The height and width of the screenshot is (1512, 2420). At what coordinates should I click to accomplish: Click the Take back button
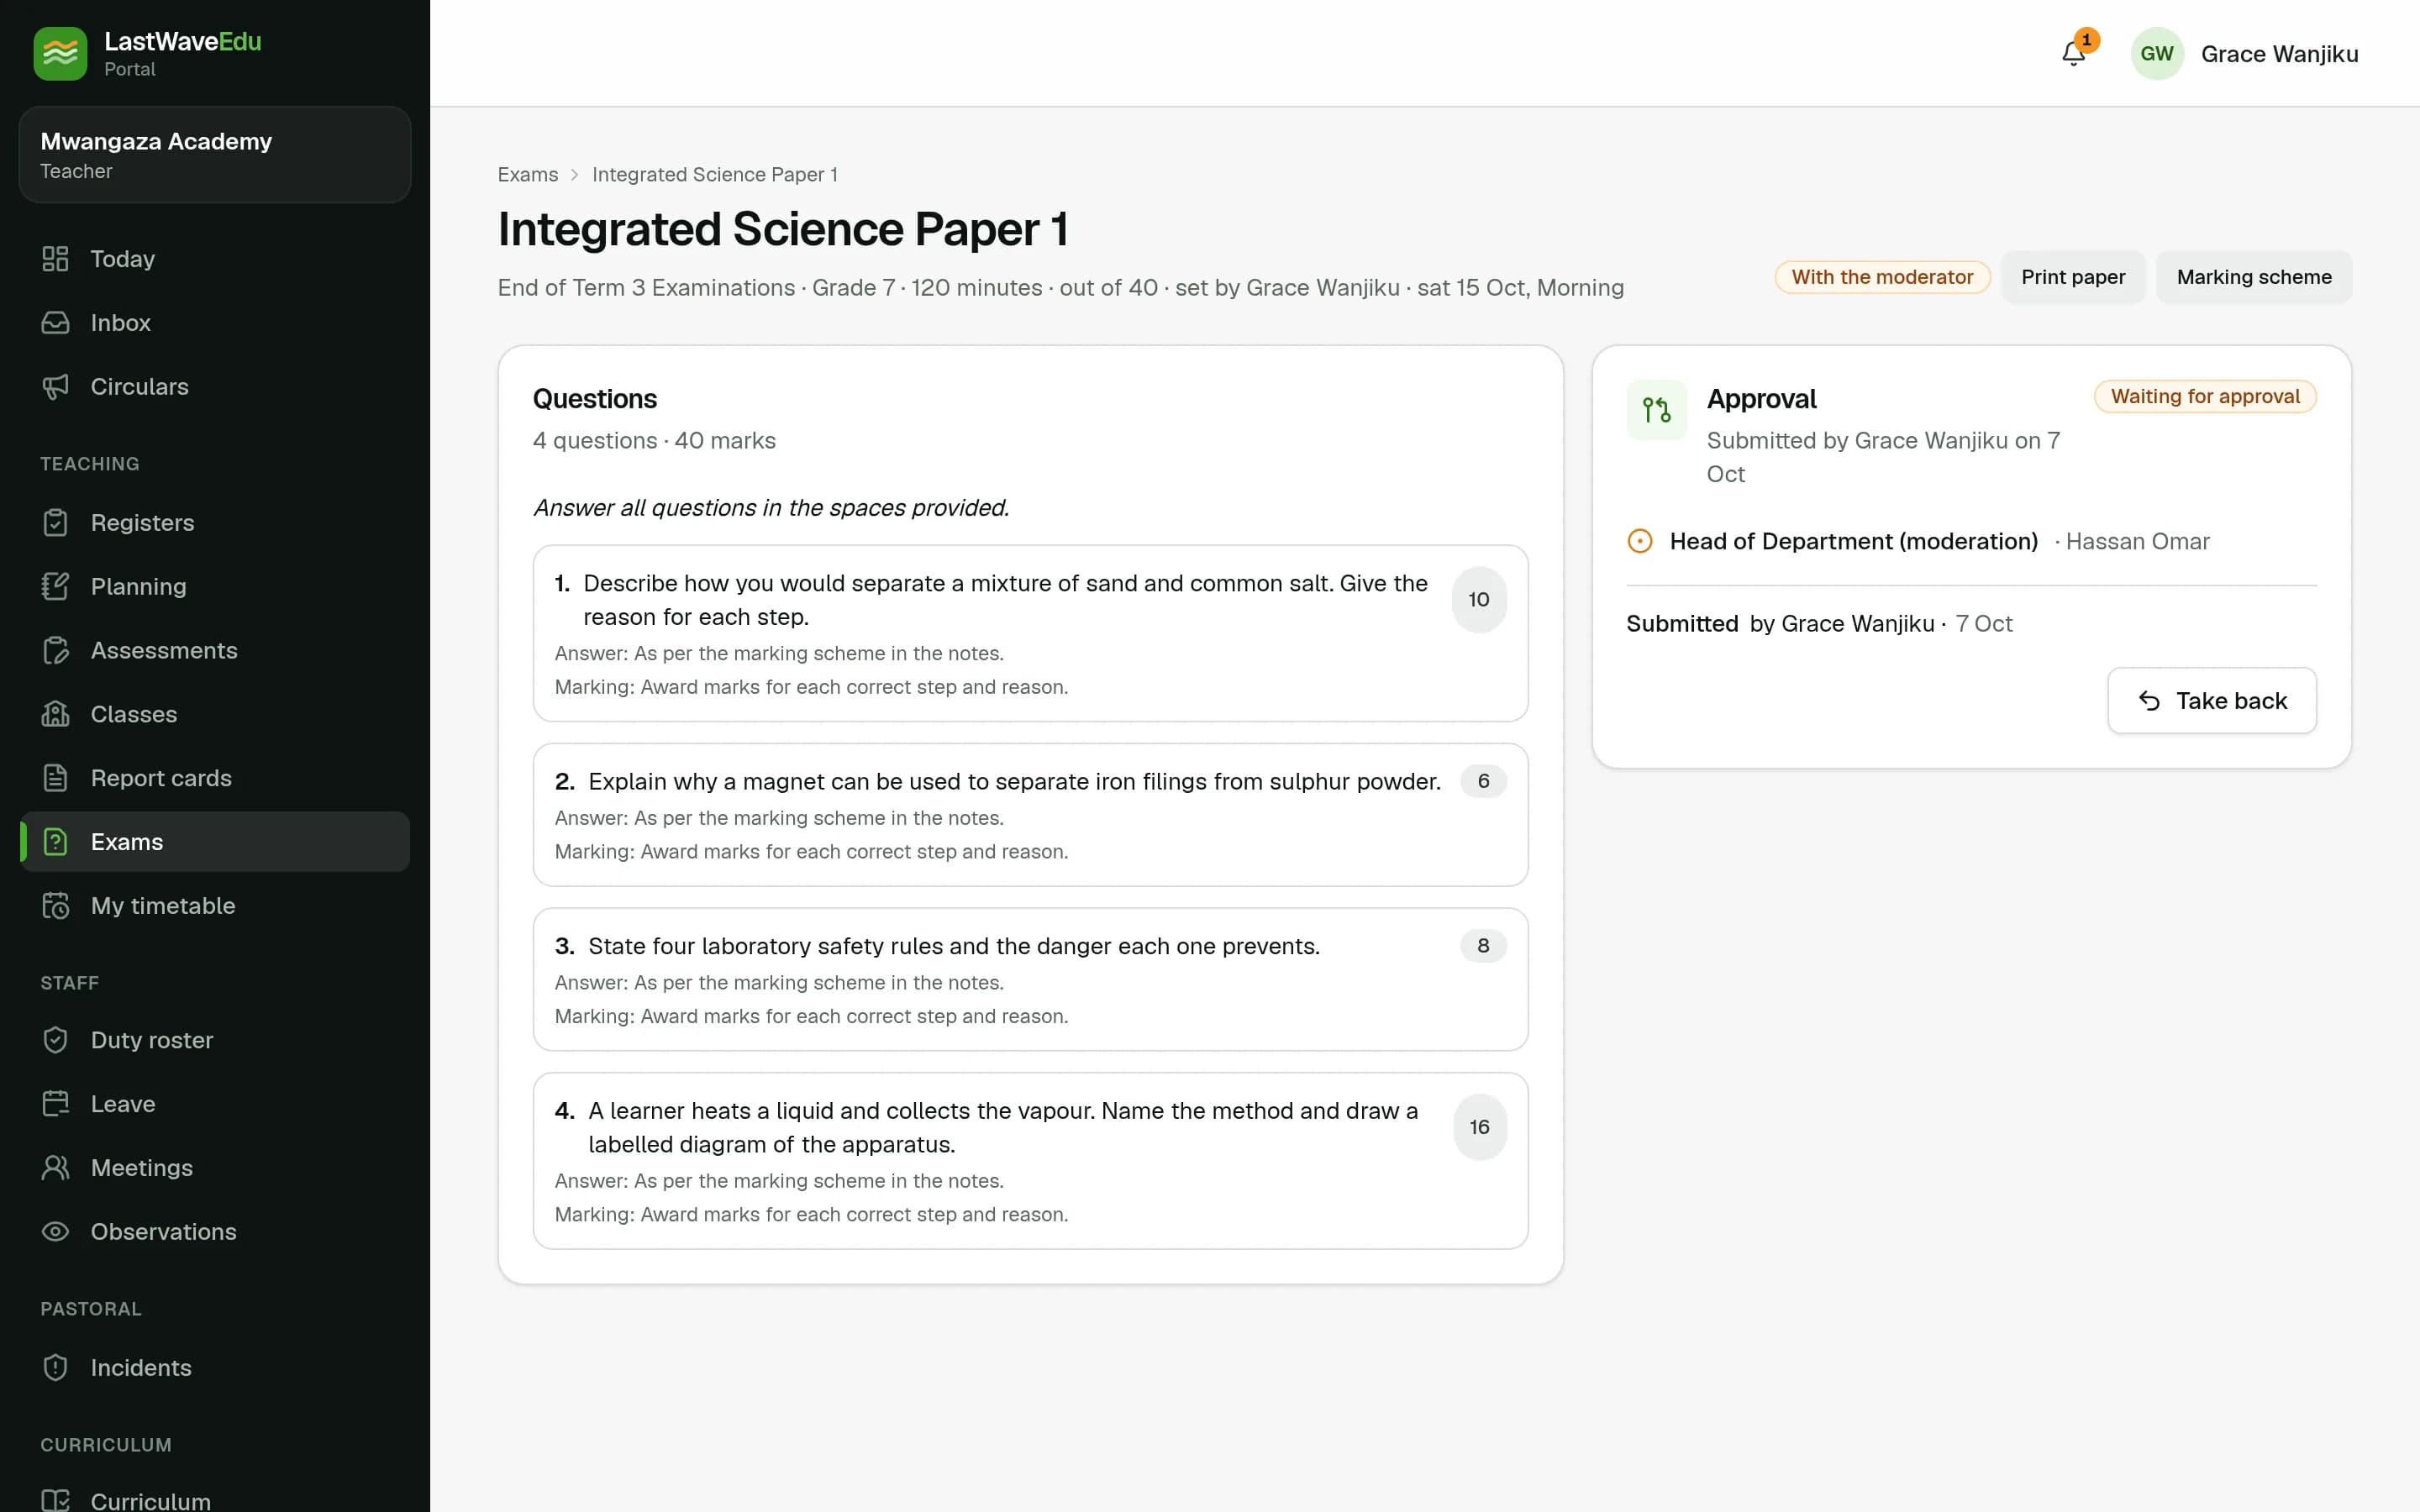[x=2212, y=701]
